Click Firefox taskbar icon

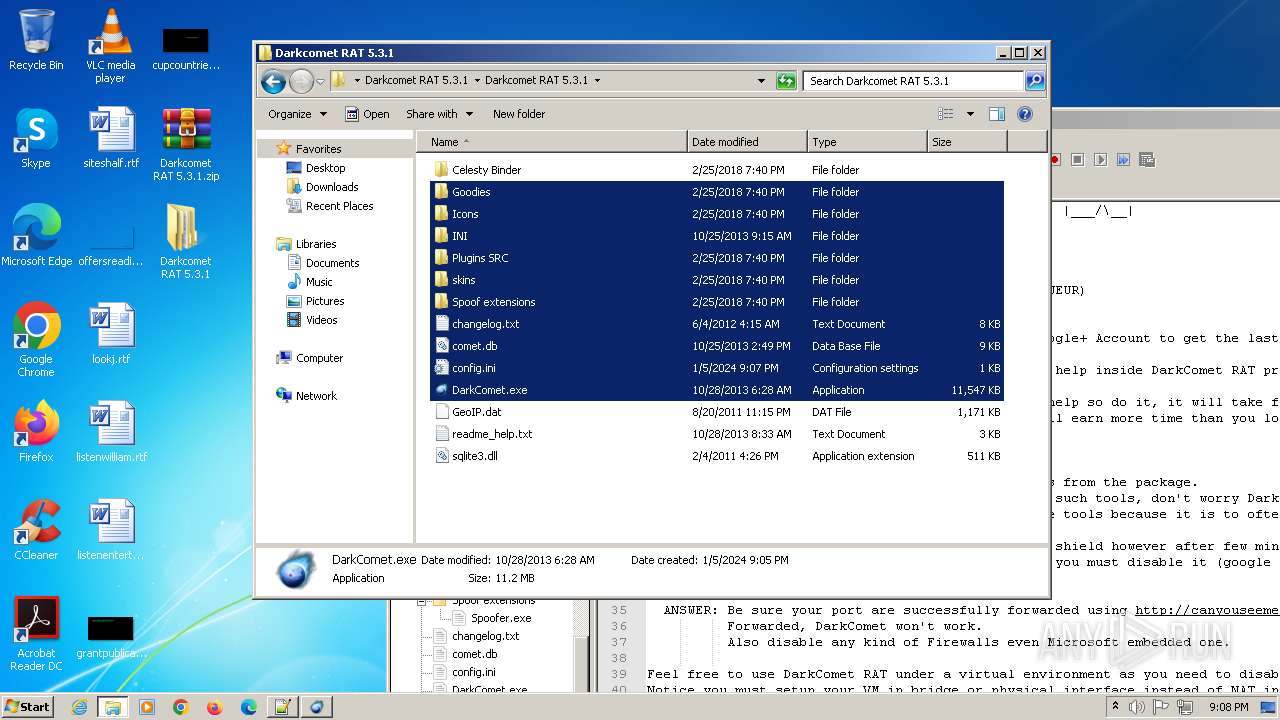tap(214, 707)
